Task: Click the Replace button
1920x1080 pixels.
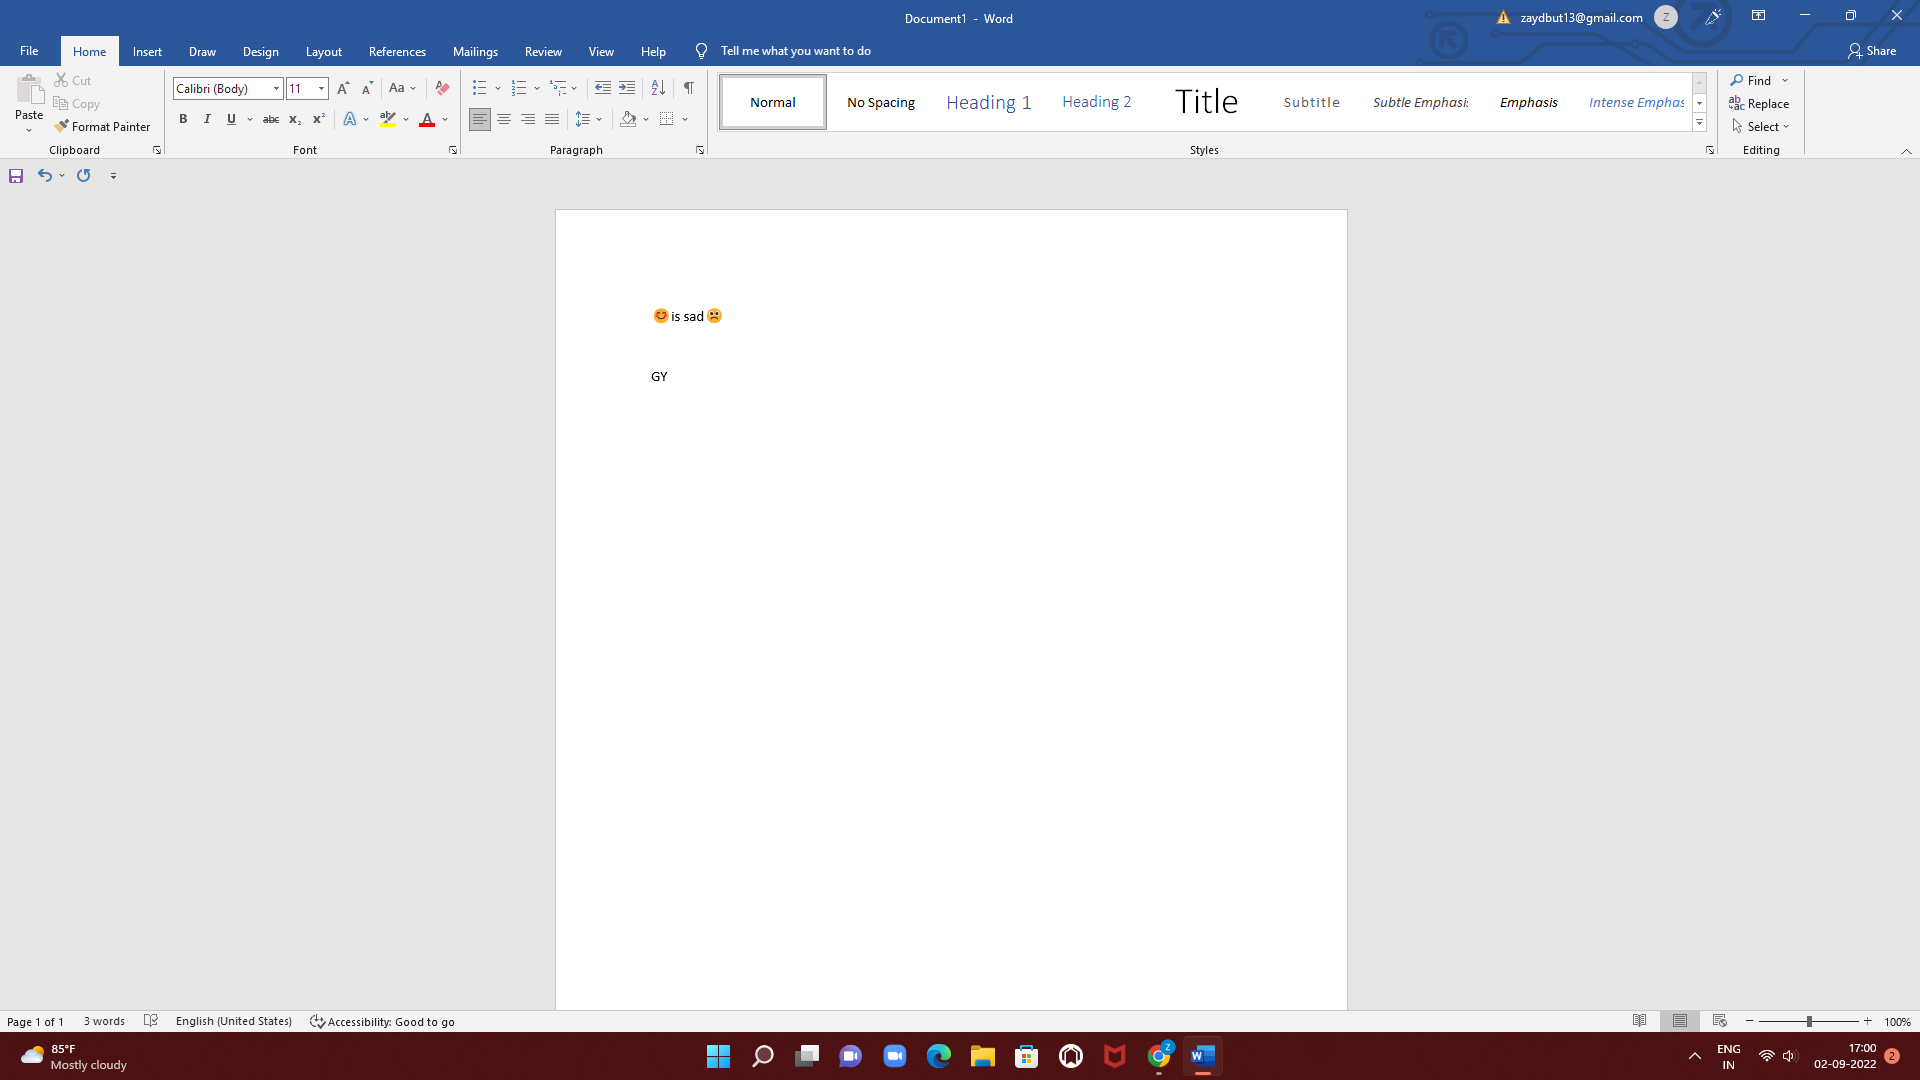Action: (1759, 103)
